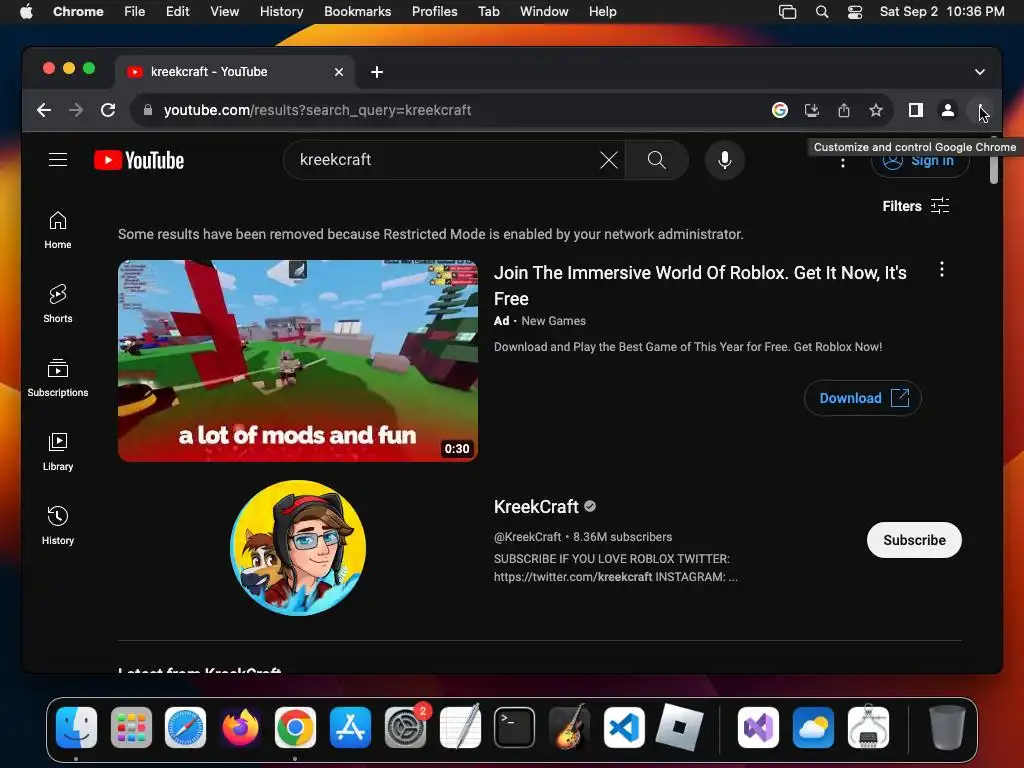The width and height of the screenshot is (1024, 768).
Task: Open System Settings from the Dock
Action: click(x=406, y=728)
